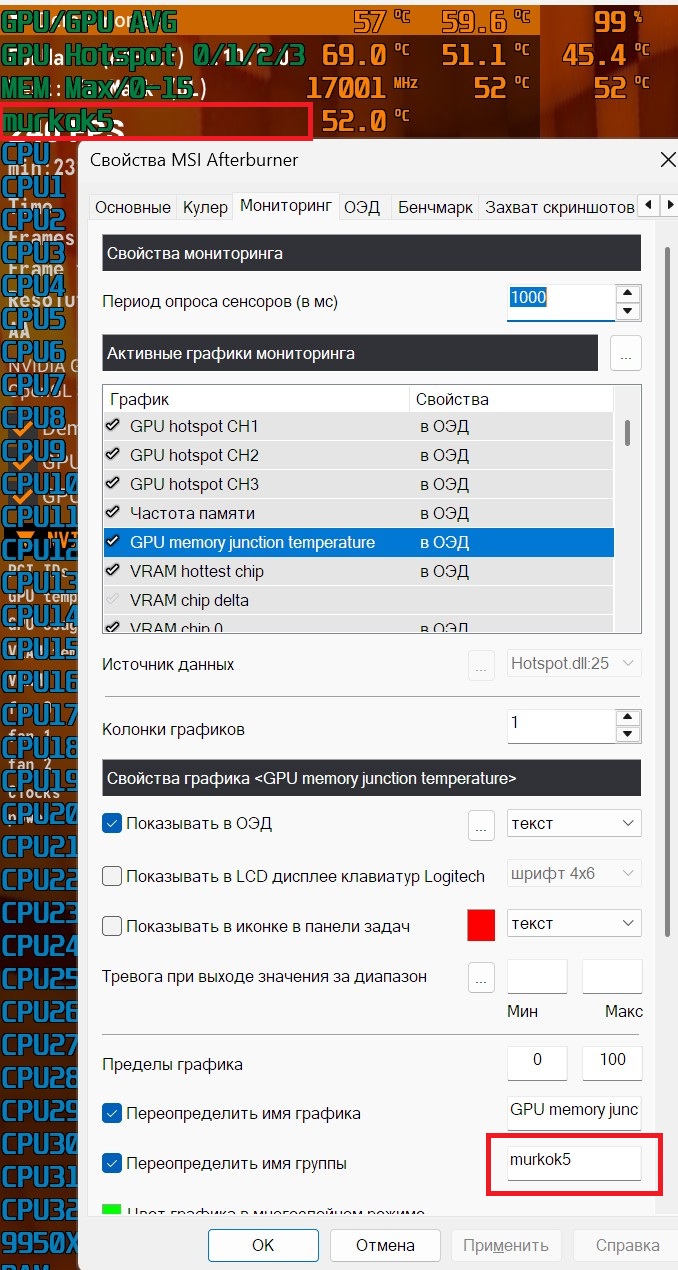The height and width of the screenshot is (1270, 678).
Task: Toggle checkmark for Частота памяти graph
Action: 112,513
